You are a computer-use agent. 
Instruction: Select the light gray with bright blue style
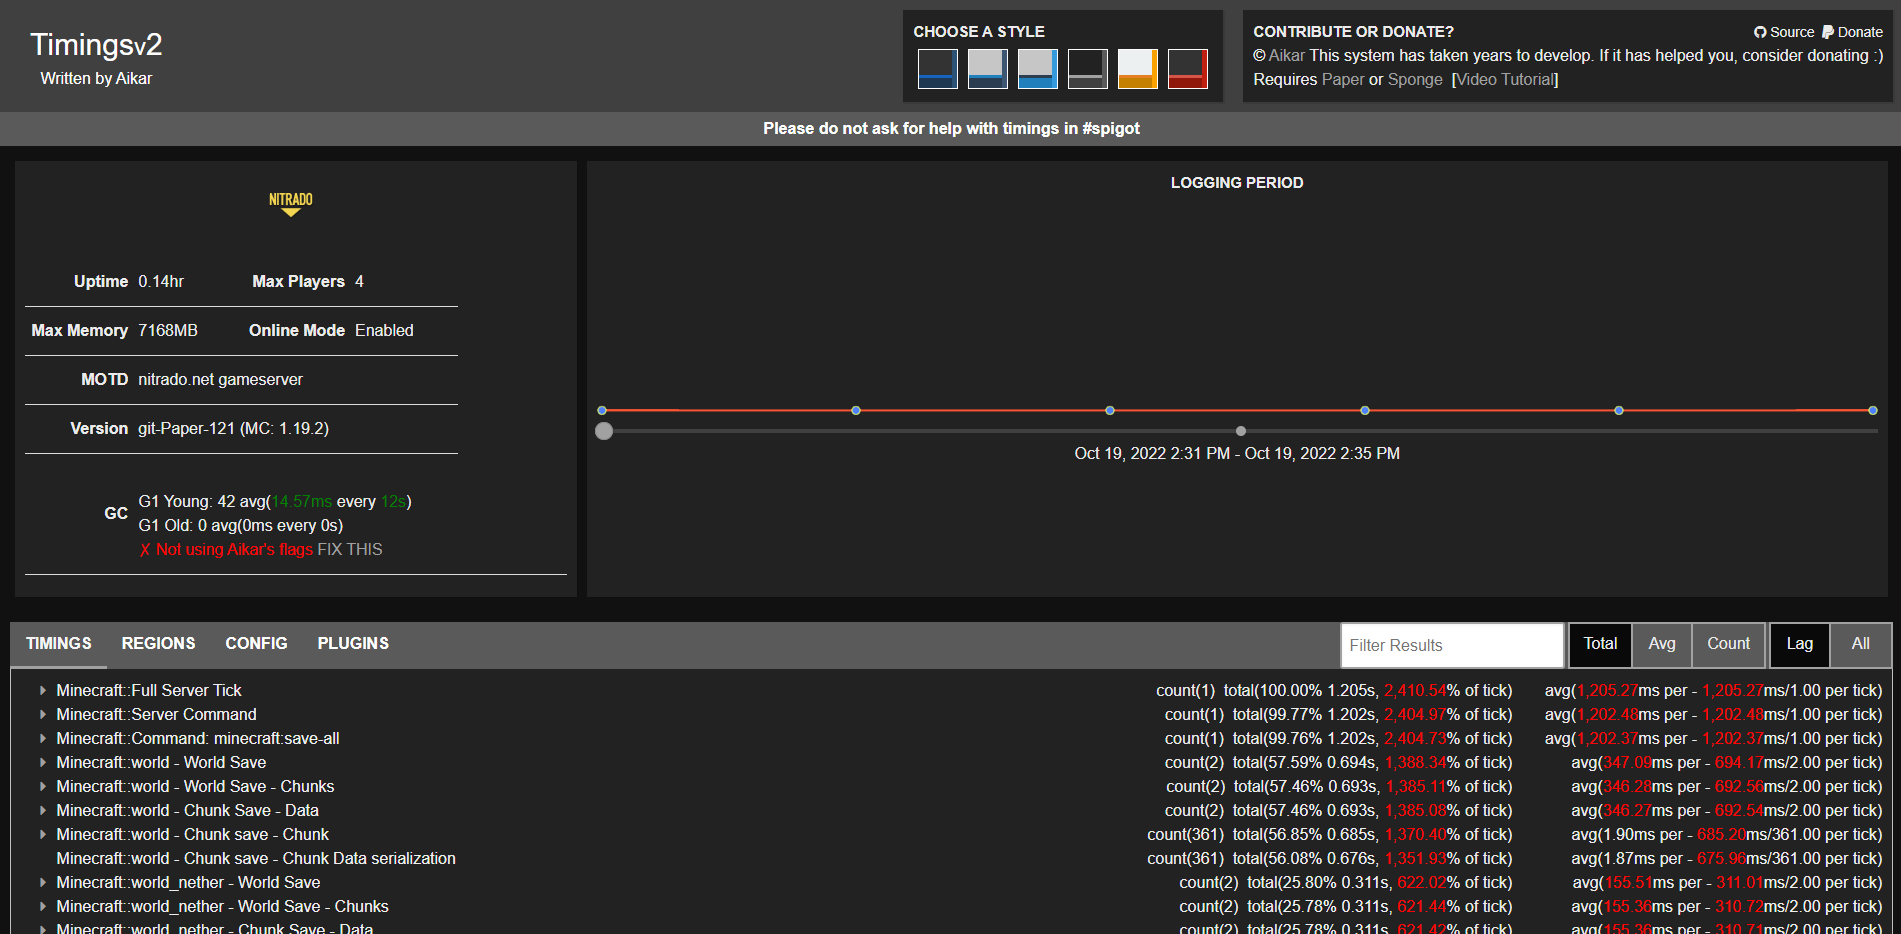1037,69
